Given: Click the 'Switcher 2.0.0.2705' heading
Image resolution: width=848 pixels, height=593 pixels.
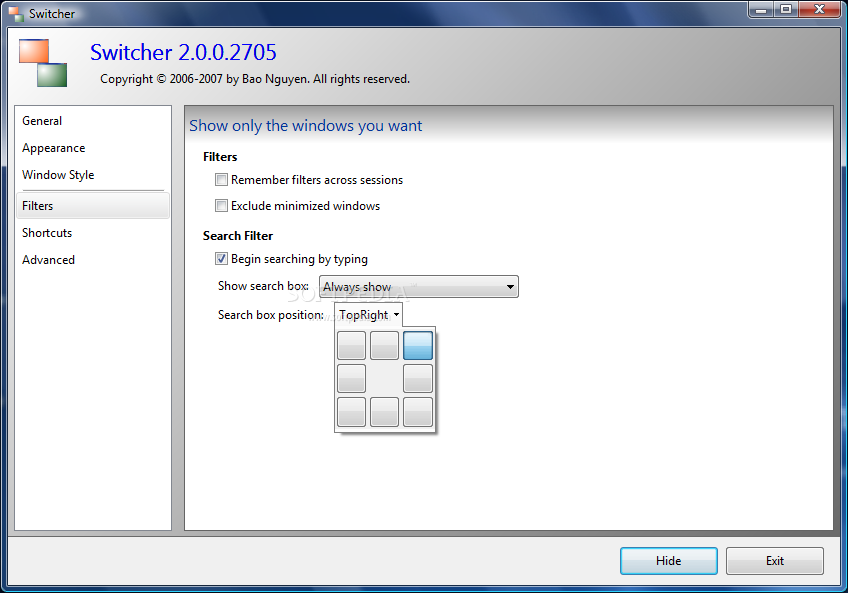Looking at the screenshot, I should (183, 52).
